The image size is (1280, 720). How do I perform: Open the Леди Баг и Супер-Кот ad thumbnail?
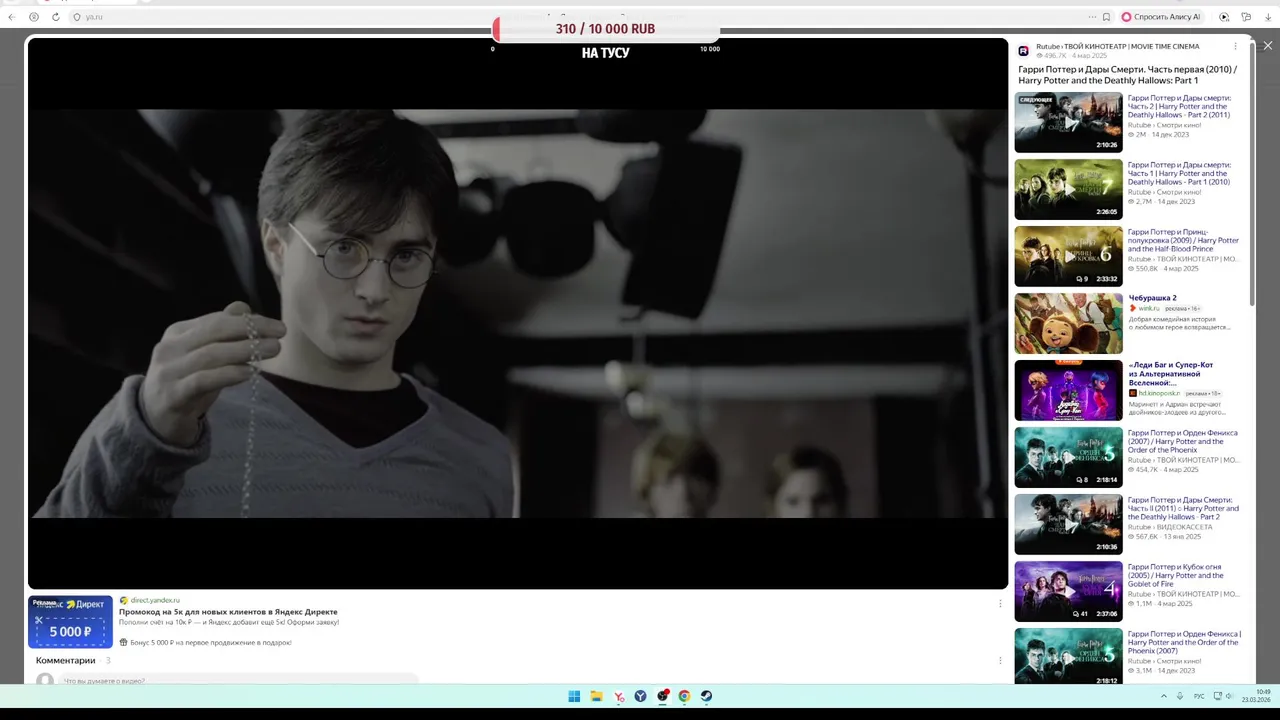coord(1068,390)
